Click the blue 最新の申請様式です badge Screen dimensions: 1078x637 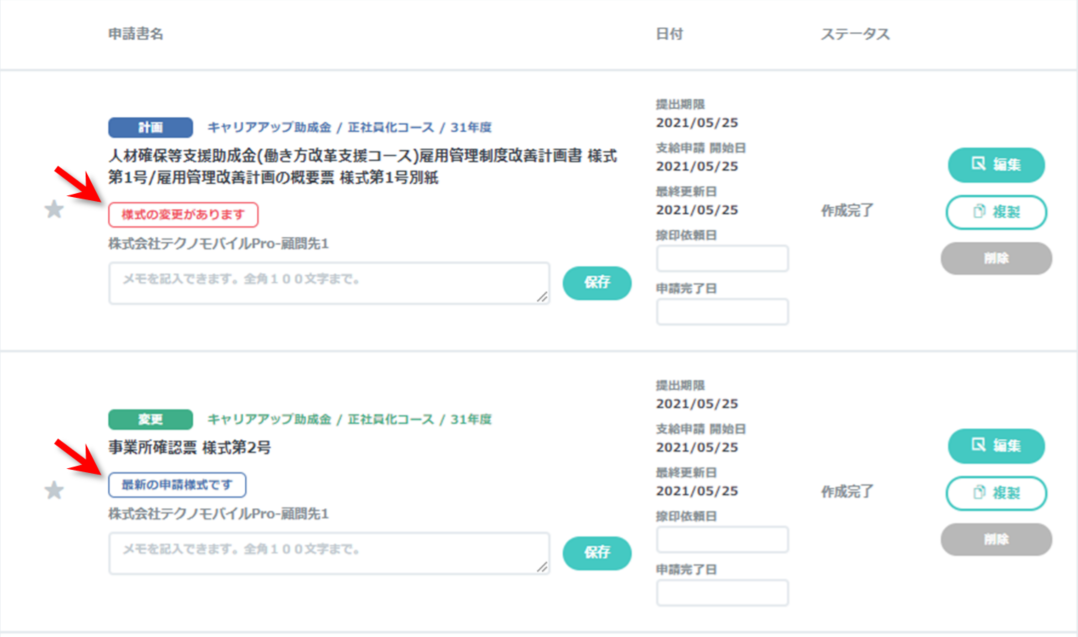177,485
